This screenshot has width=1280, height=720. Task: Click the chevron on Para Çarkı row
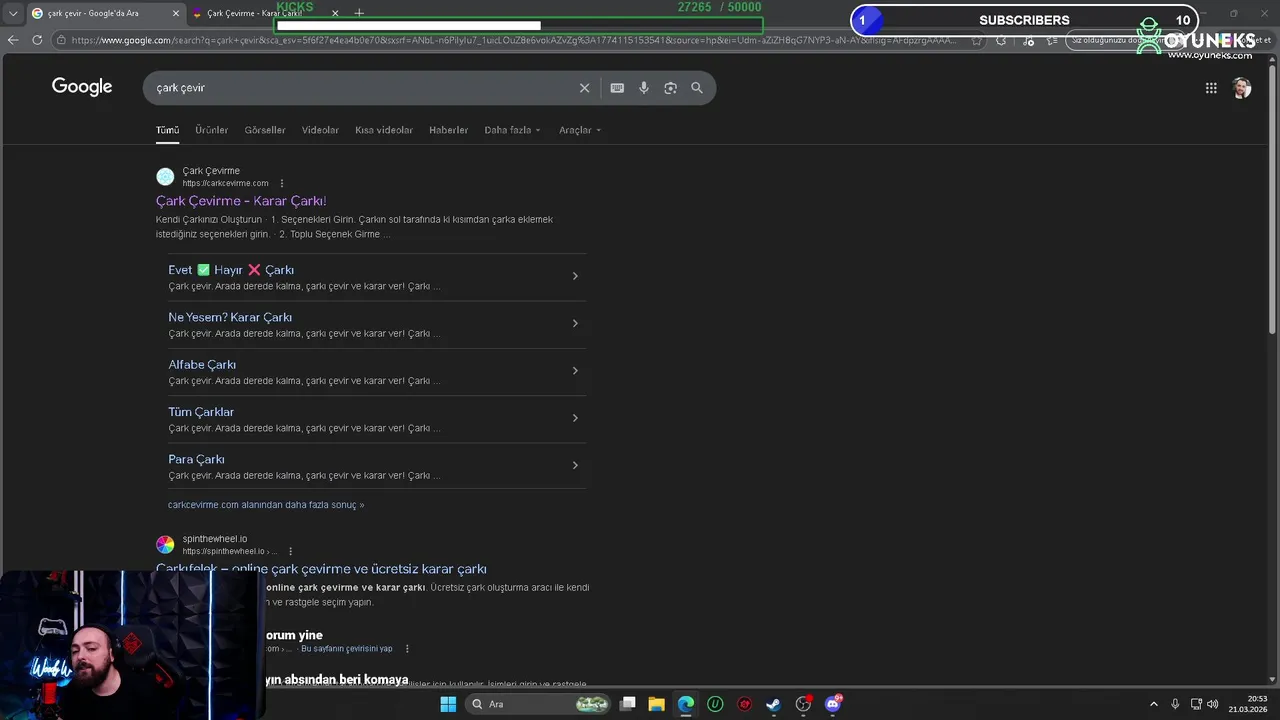coord(575,465)
